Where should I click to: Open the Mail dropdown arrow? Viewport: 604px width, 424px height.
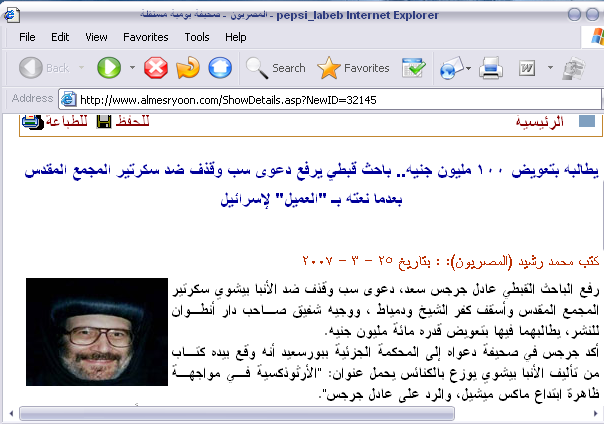point(468,68)
